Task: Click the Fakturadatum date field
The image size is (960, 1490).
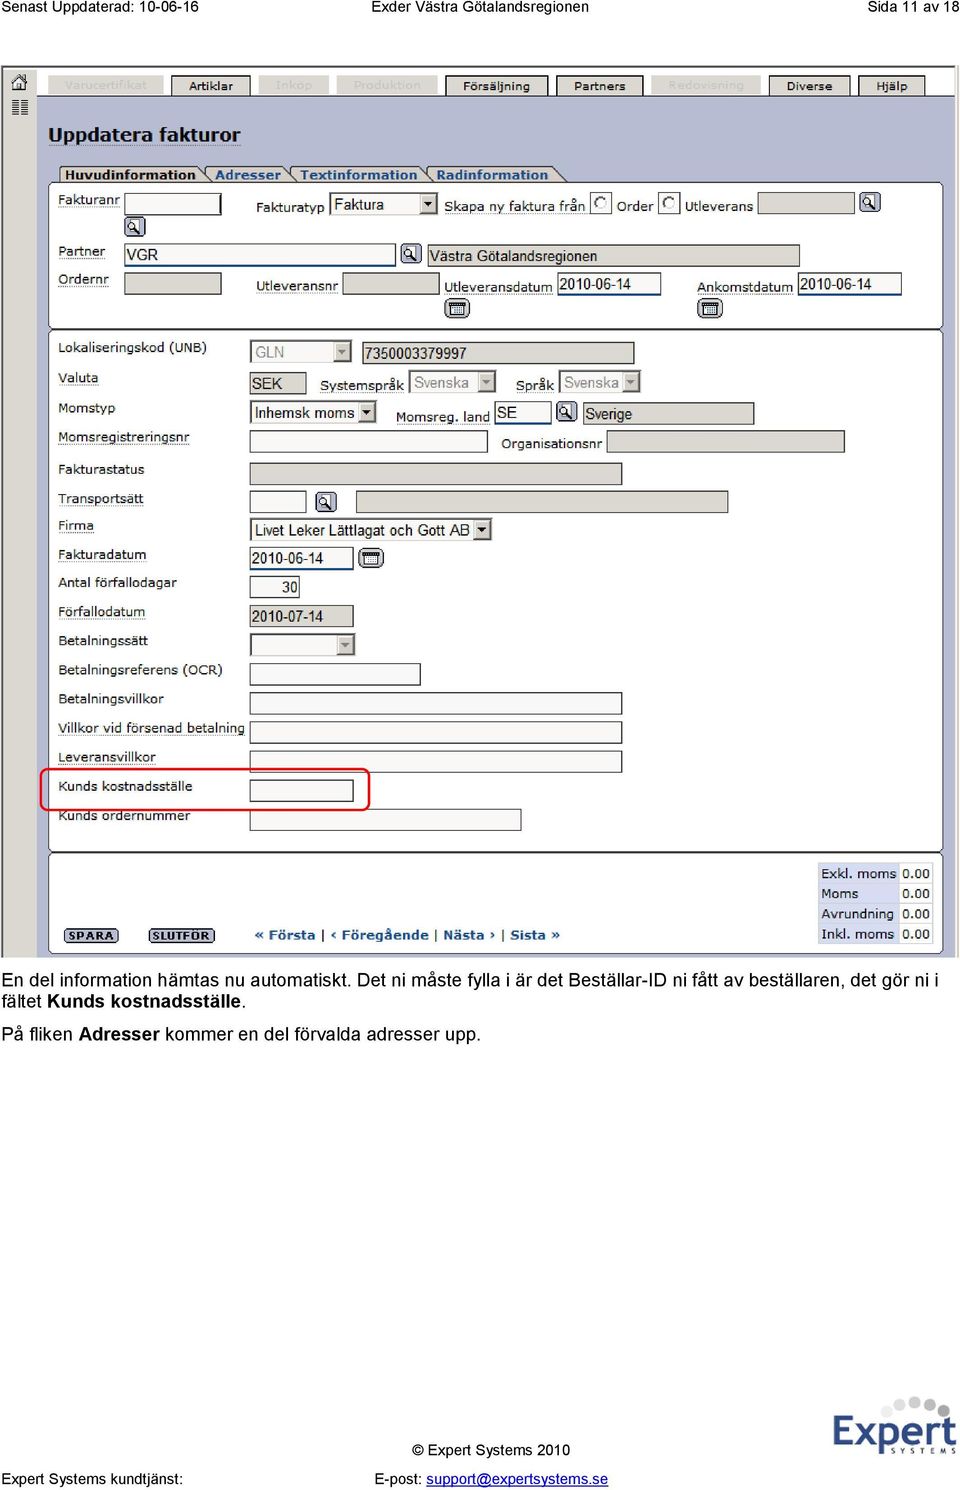Action: tap(301, 558)
